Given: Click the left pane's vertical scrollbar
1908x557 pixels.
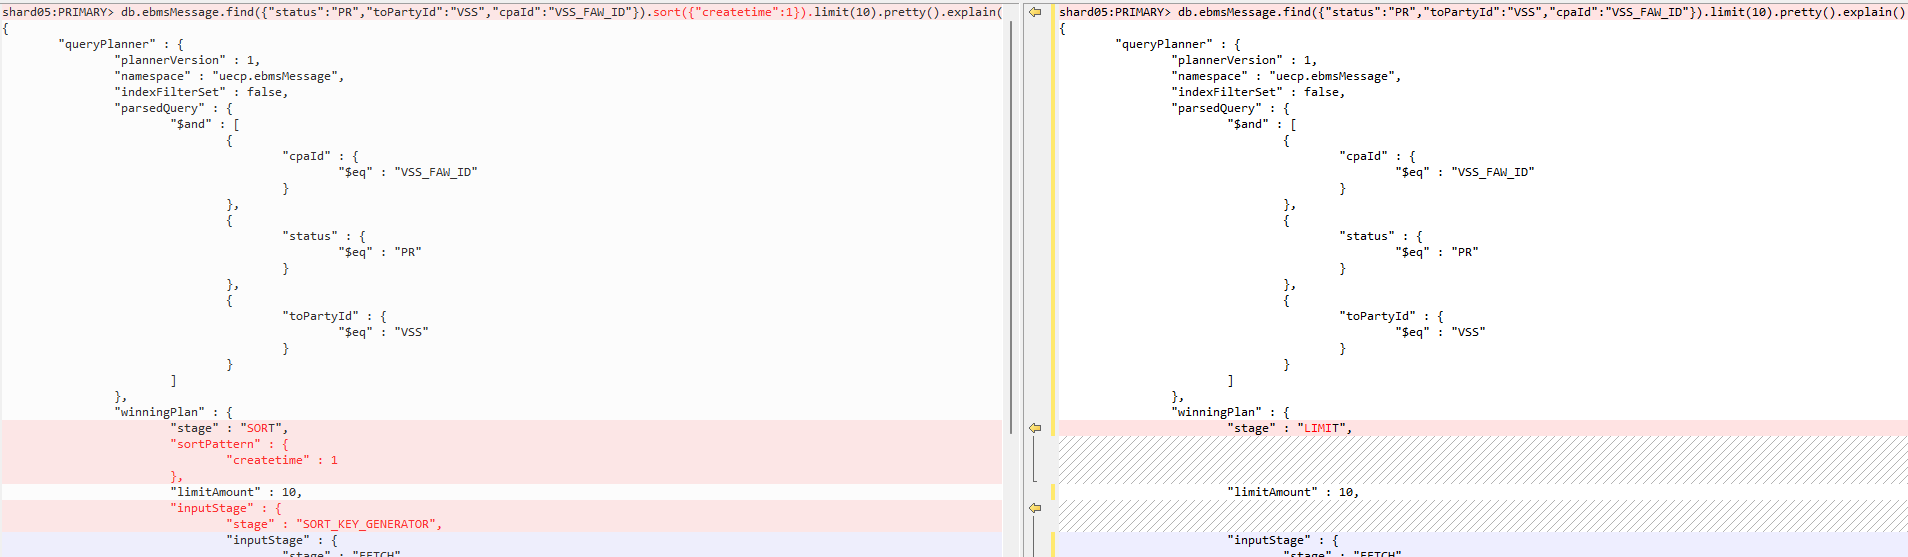Looking at the screenshot, I should [x=1010, y=225].
